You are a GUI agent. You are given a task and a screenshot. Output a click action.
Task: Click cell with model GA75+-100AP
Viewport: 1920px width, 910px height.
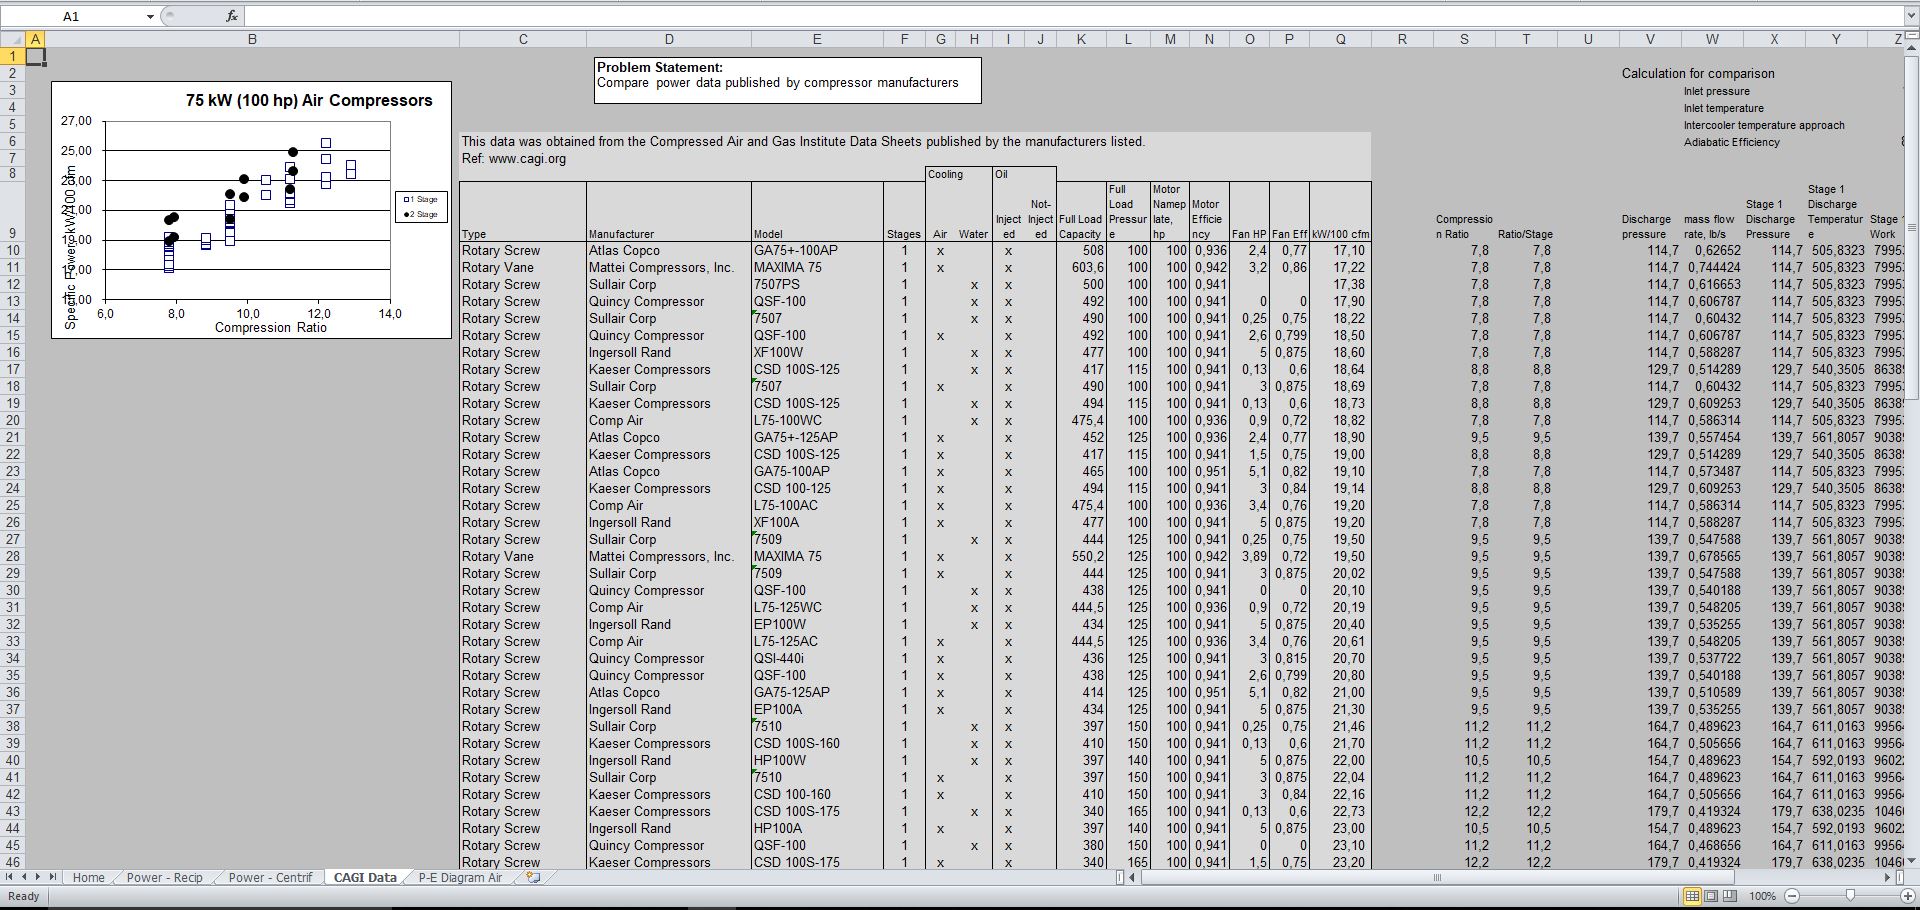(817, 250)
